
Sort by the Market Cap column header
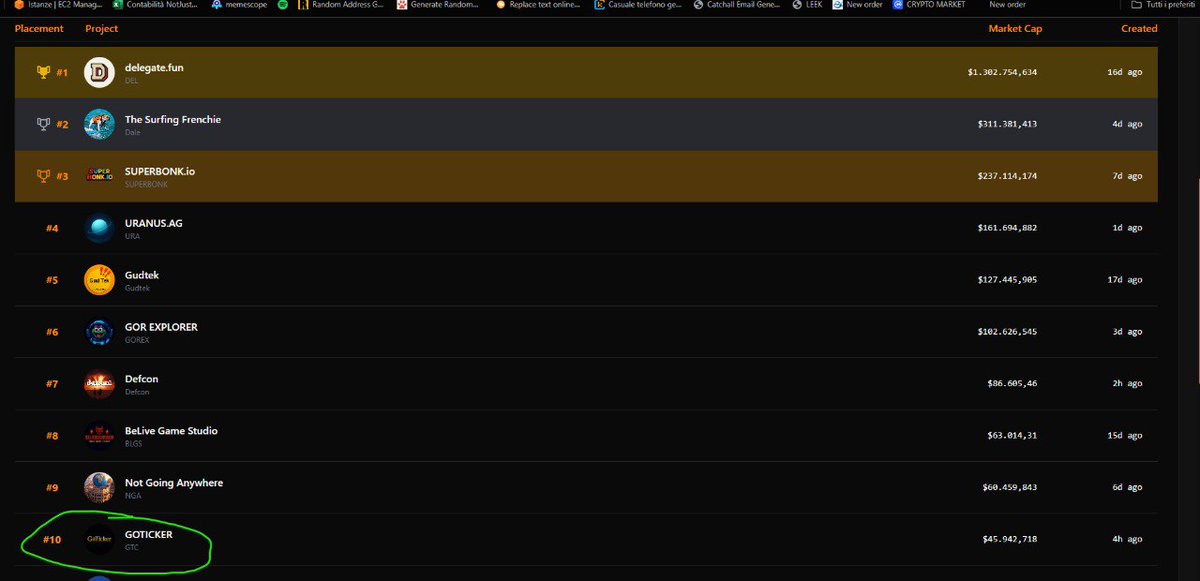click(x=1015, y=28)
